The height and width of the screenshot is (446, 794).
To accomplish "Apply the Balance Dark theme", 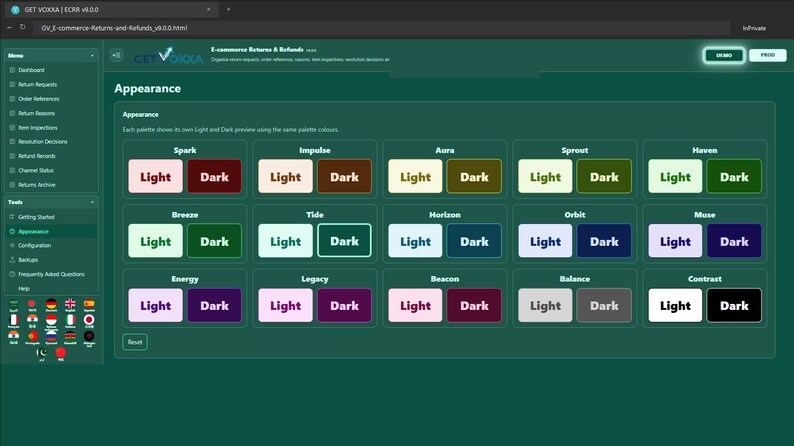I will point(604,305).
